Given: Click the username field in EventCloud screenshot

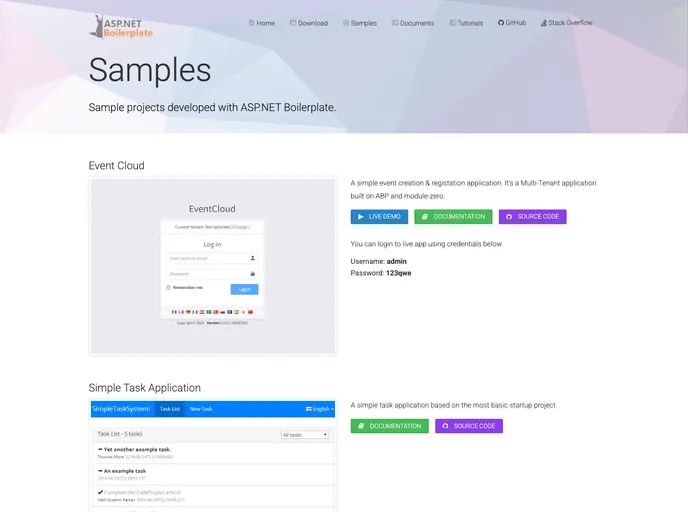Looking at the screenshot, I should click(x=212, y=258).
